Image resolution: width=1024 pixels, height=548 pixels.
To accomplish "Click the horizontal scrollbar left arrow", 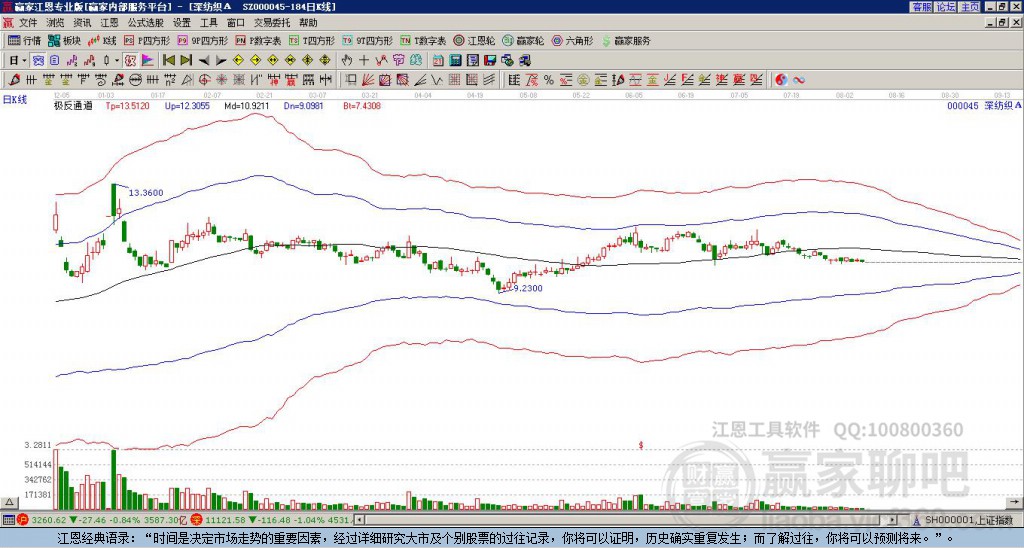I will (359, 520).
